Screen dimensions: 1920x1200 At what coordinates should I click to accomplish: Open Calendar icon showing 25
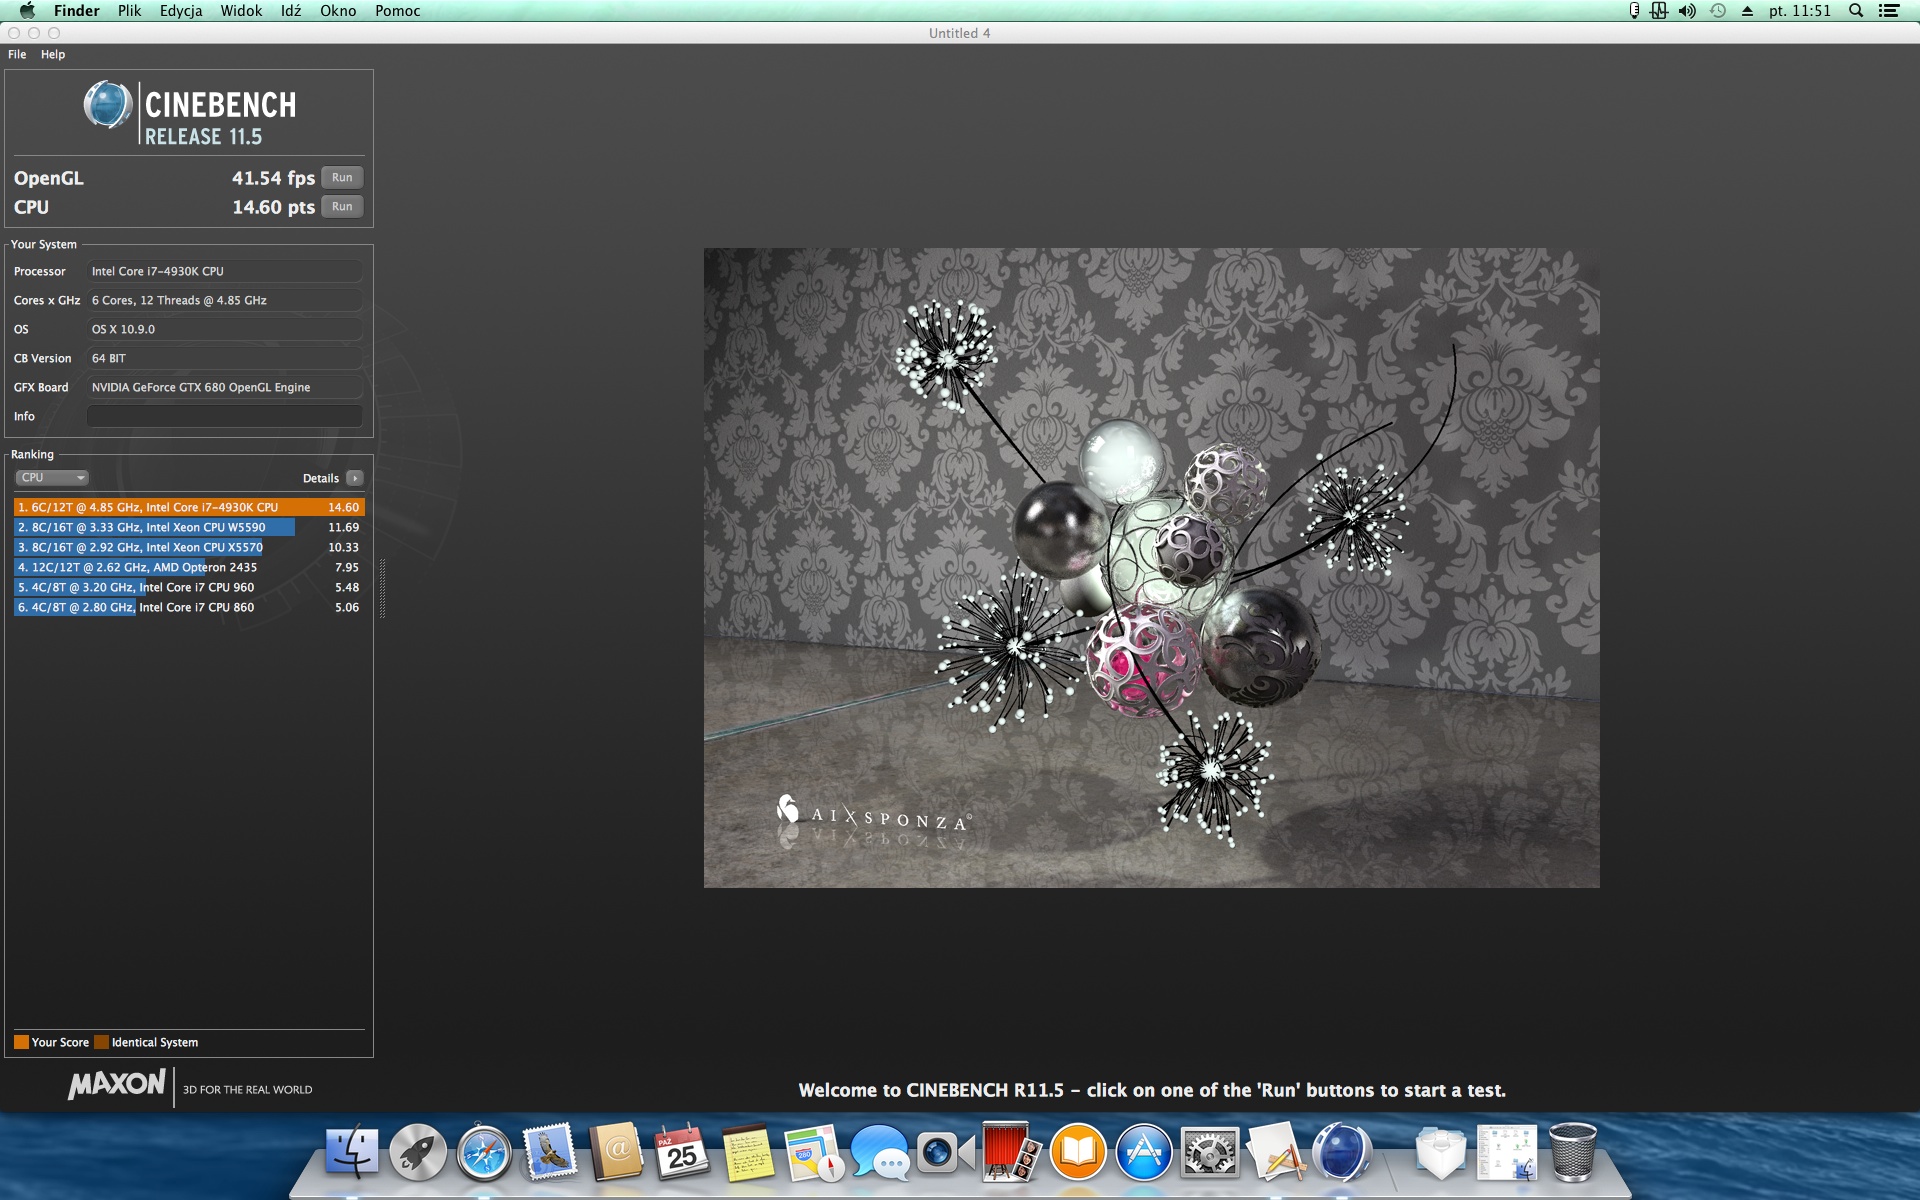click(x=682, y=1152)
